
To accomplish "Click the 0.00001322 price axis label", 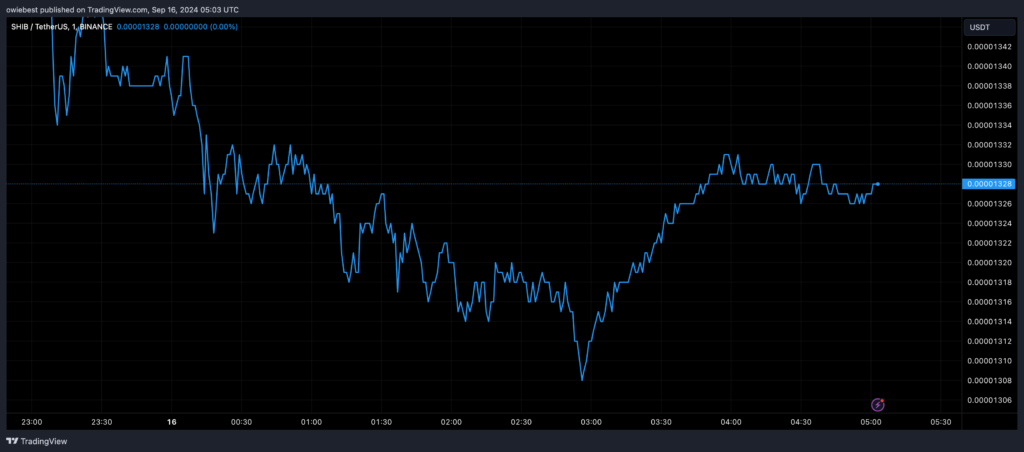I will point(989,243).
